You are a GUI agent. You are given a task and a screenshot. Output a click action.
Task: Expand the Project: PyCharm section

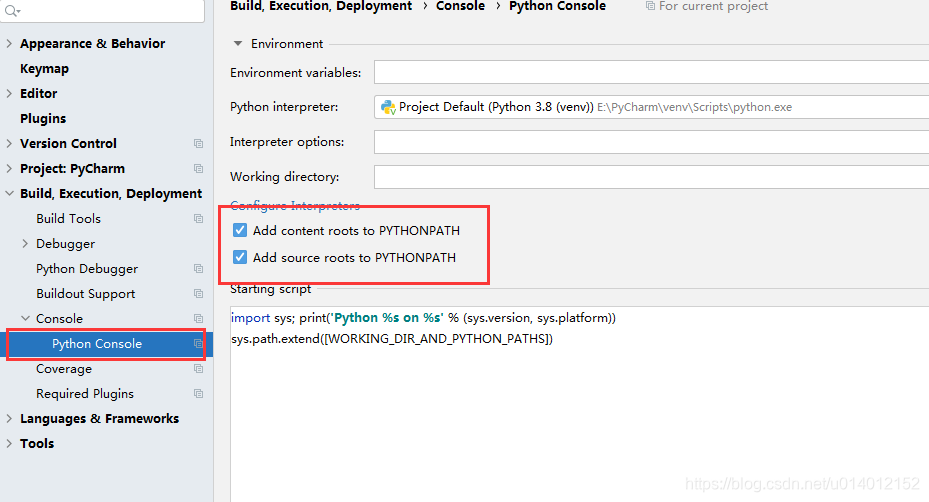coord(9,168)
